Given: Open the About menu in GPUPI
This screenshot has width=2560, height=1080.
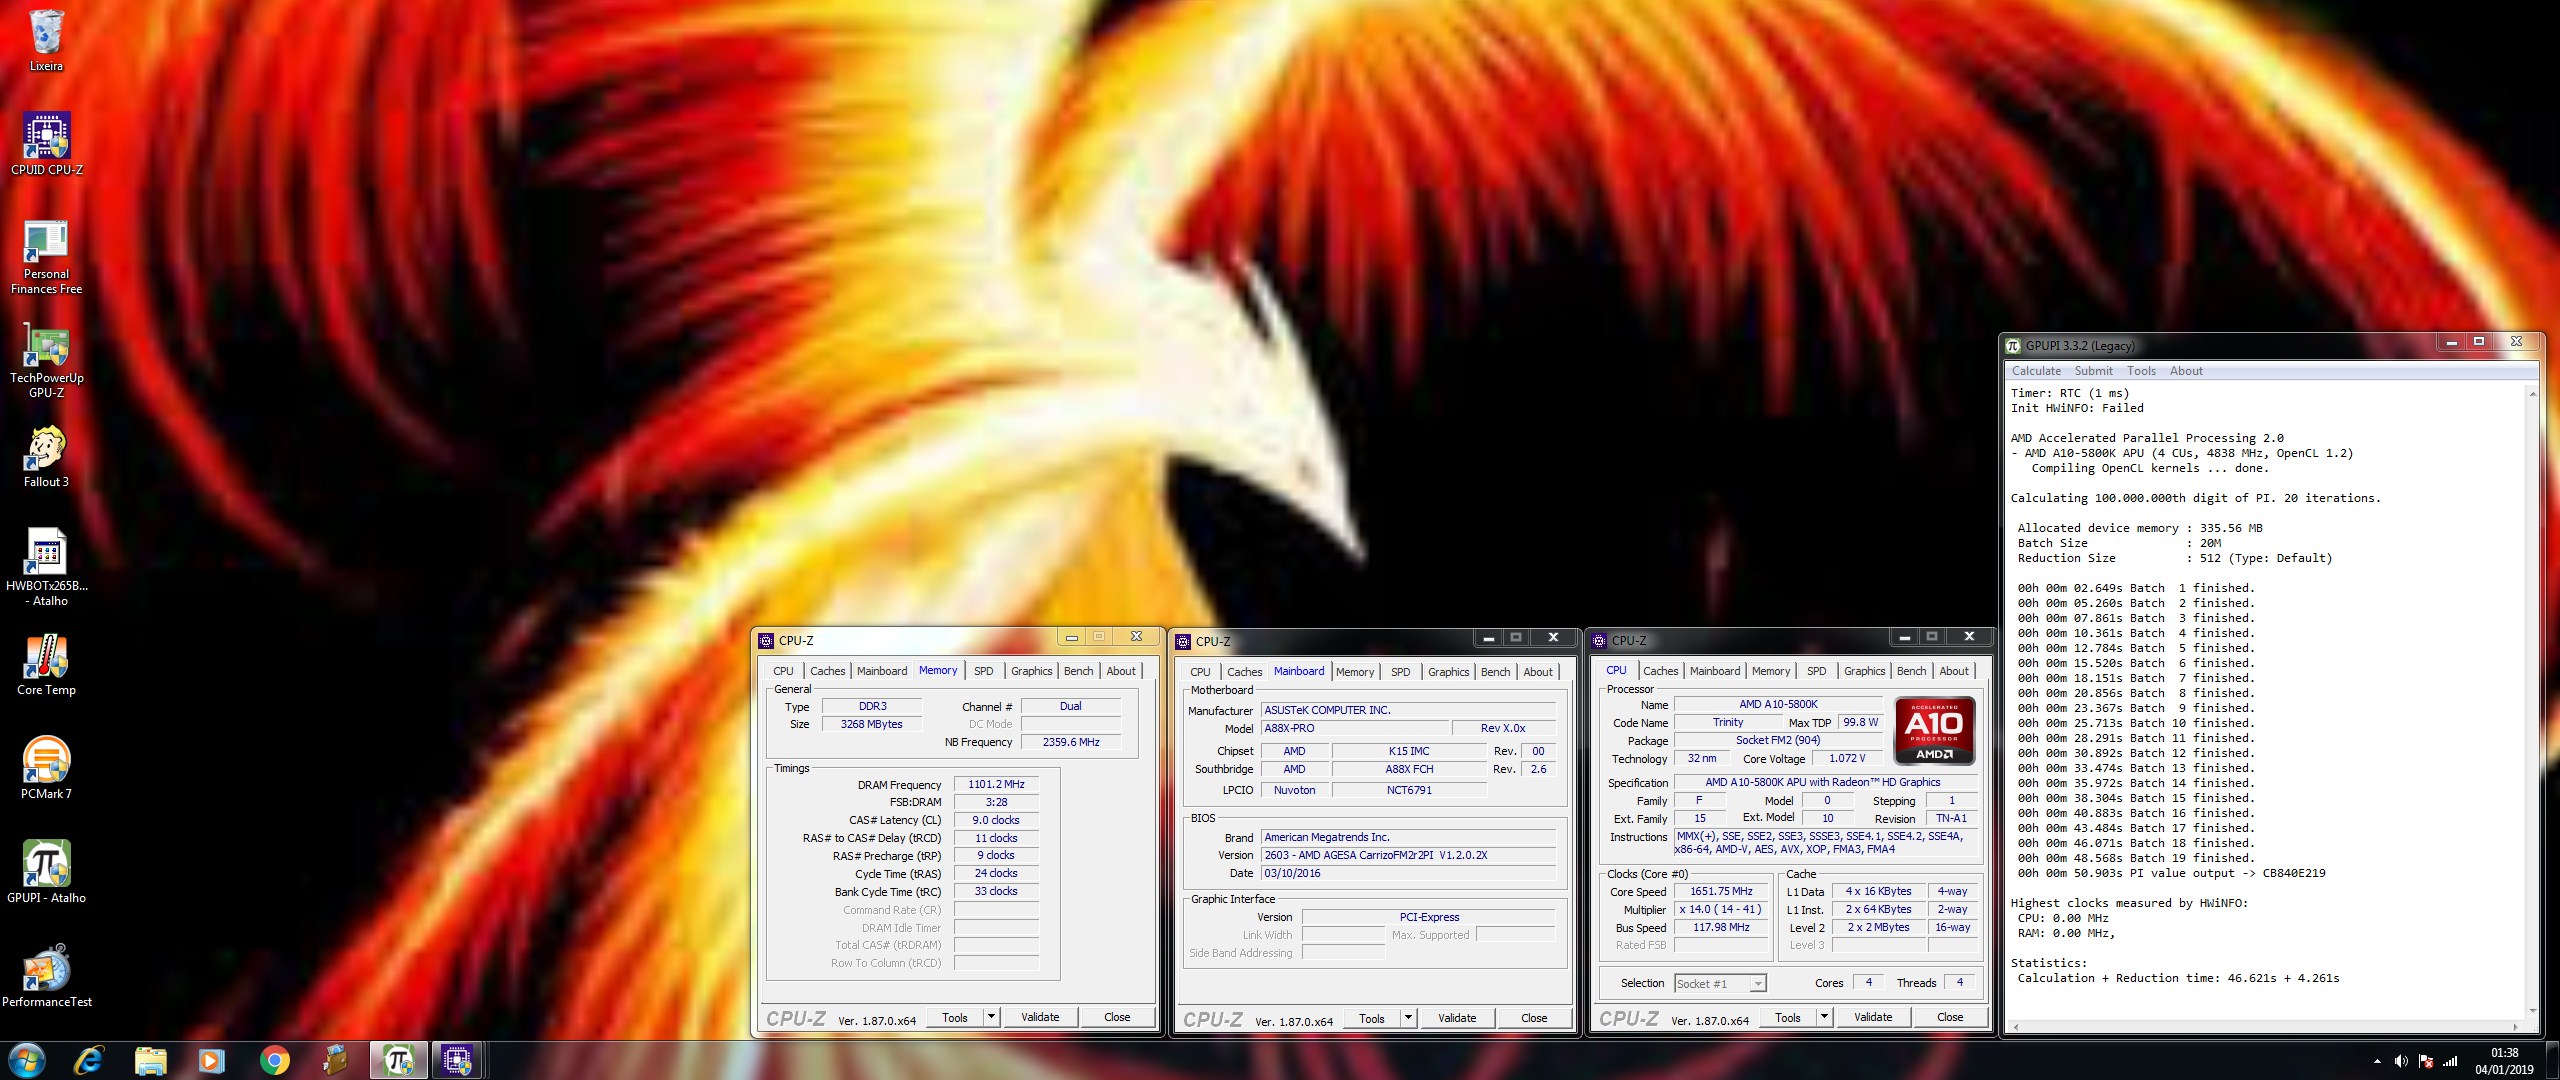Looking at the screenshot, I should pyautogui.click(x=2186, y=371).
